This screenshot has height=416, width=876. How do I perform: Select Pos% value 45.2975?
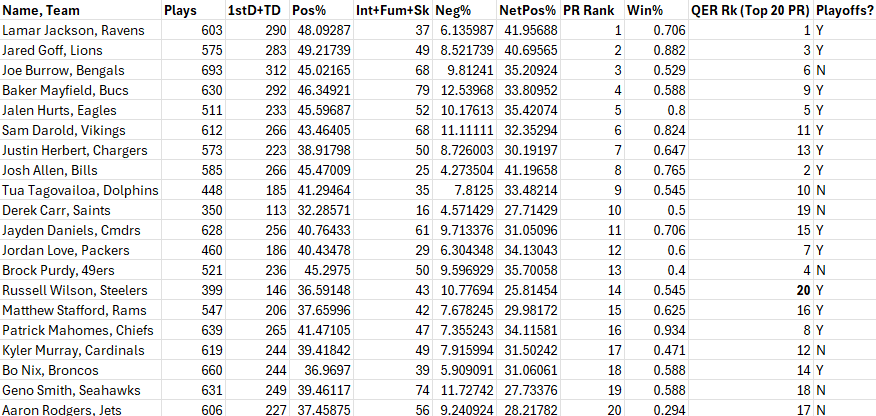coord(321,271)
